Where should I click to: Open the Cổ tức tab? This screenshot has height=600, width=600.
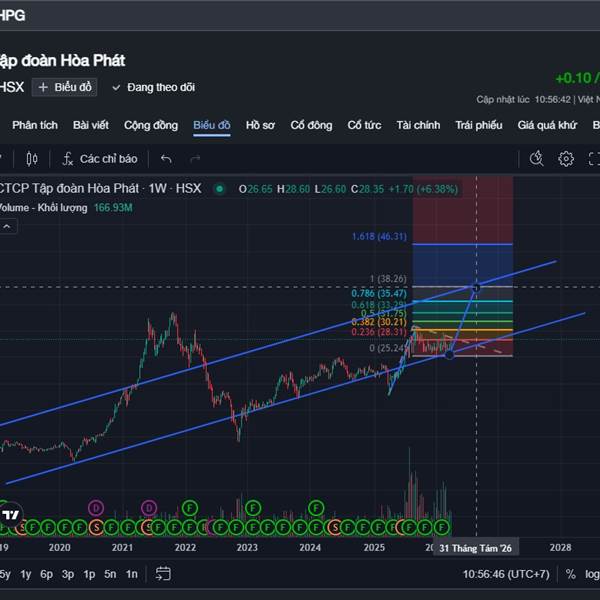[364, 125]
